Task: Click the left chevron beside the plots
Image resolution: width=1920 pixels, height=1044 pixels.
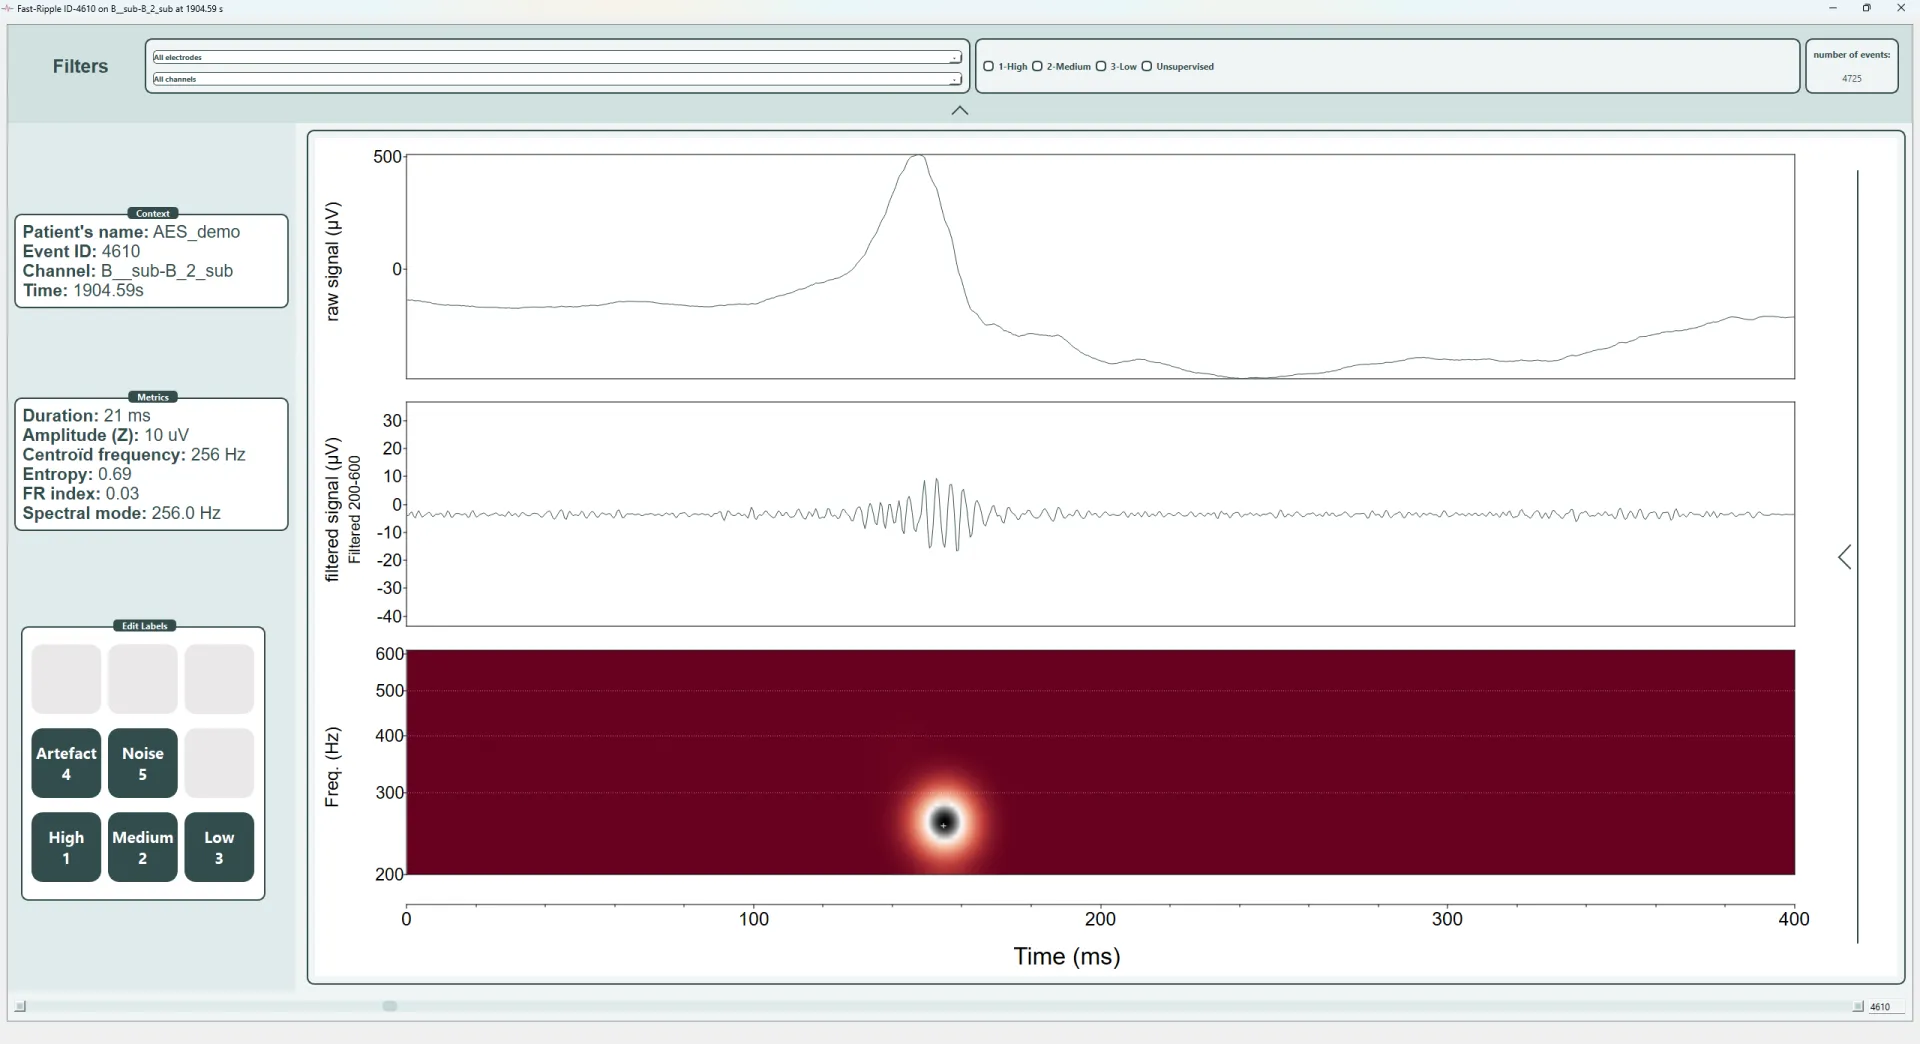Action: 1845,557
